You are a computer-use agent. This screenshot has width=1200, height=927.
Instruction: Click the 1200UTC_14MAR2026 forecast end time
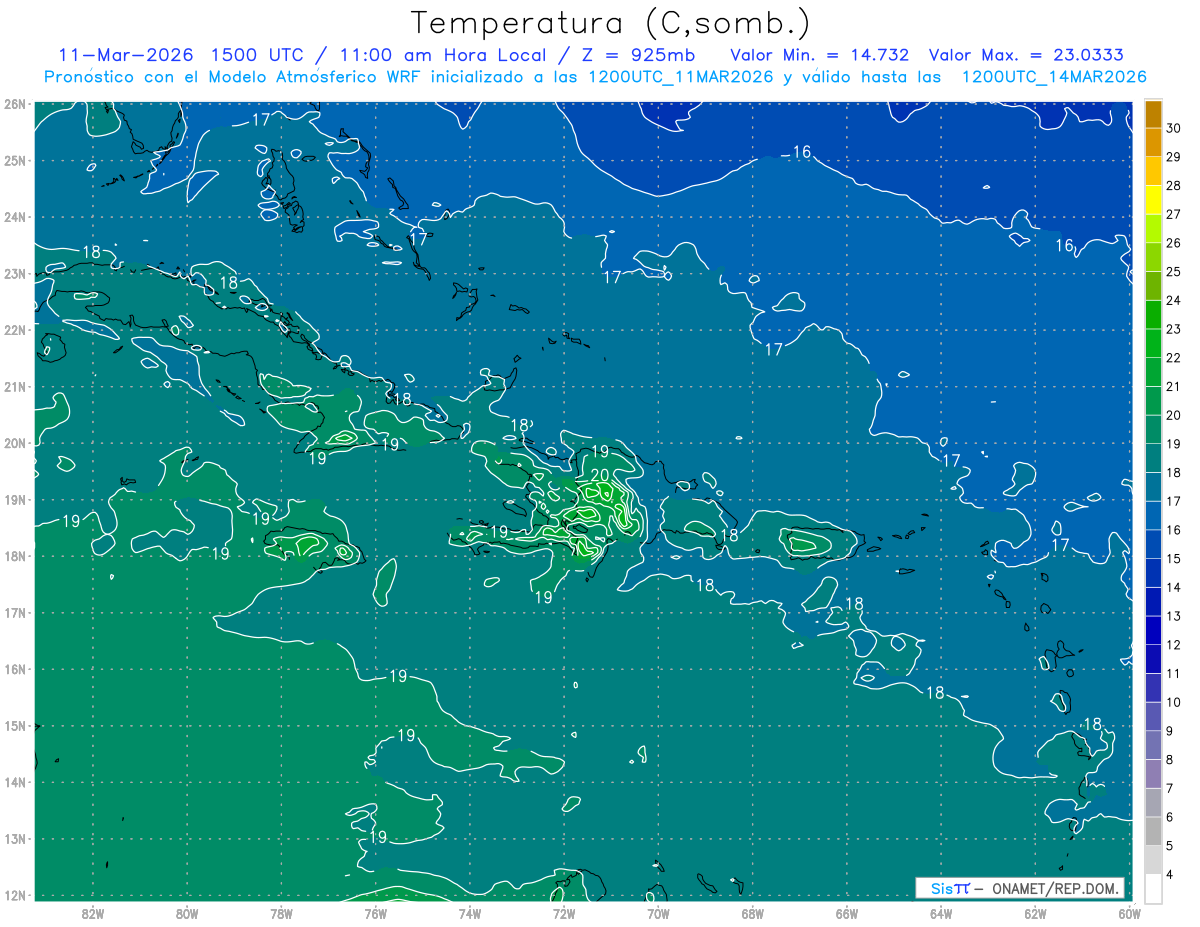point(1053,77)
